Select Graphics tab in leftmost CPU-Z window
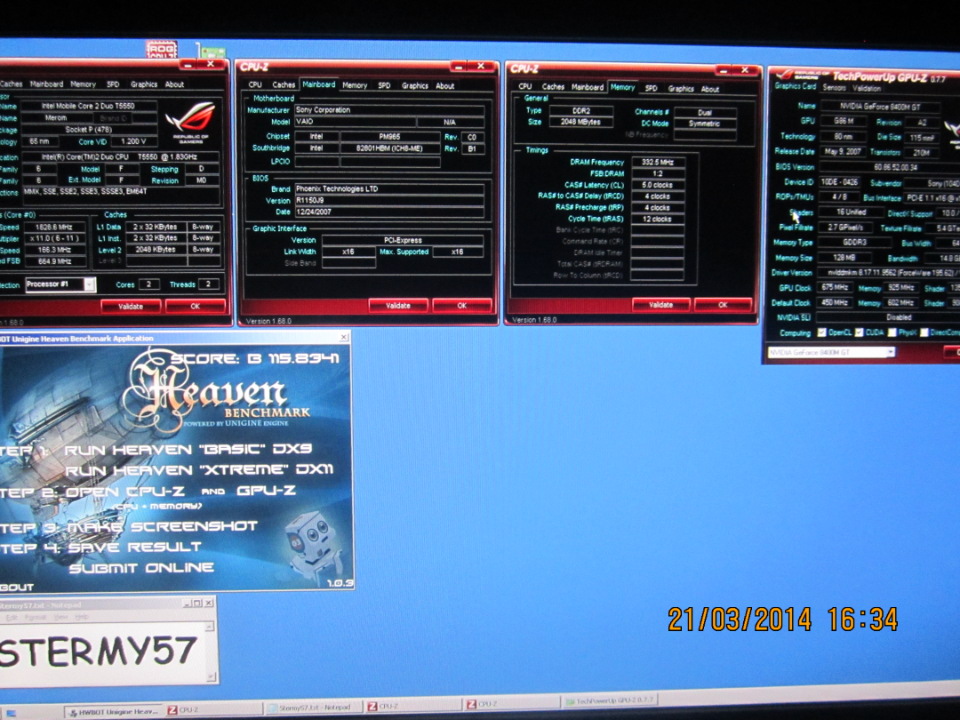This screenshot has height=720, width=960. 144,84
